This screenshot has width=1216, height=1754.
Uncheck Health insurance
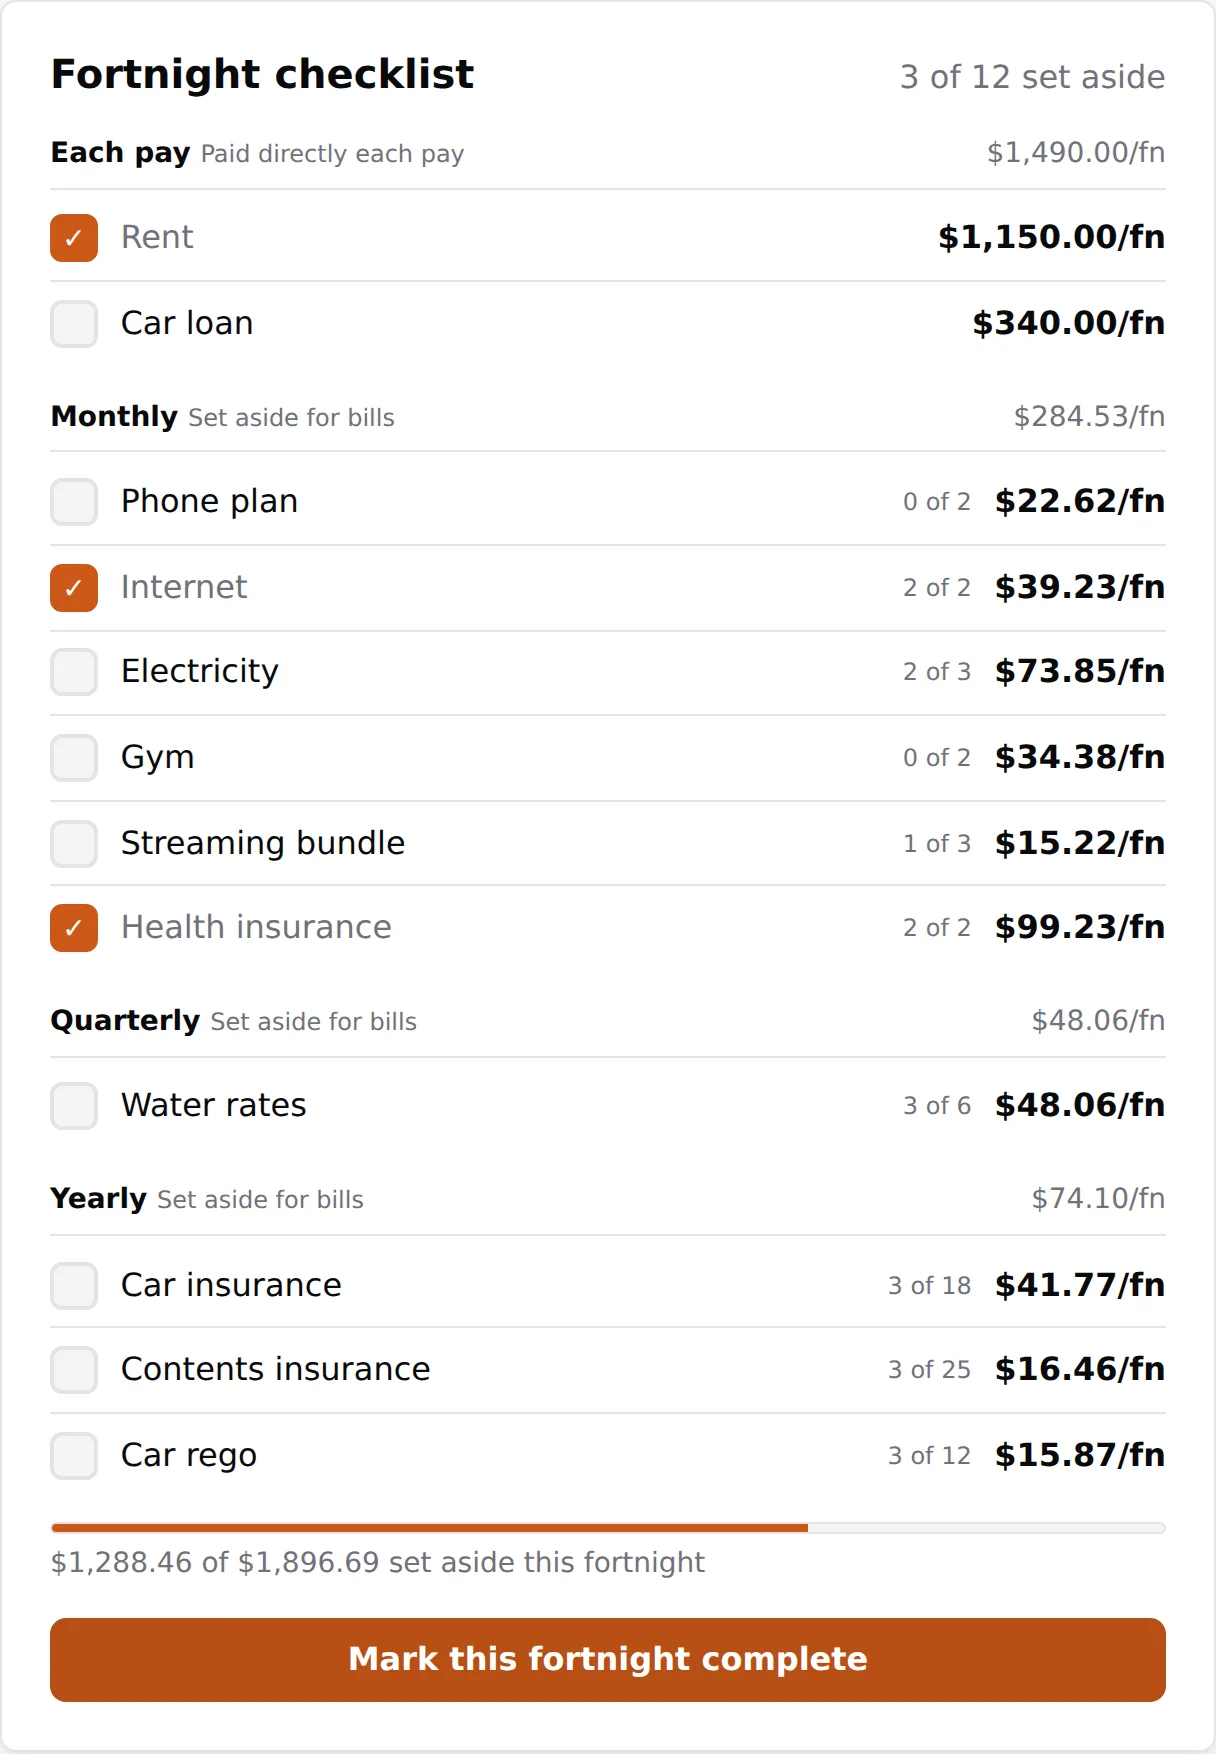pyautogui.click(x=74, y=928)
